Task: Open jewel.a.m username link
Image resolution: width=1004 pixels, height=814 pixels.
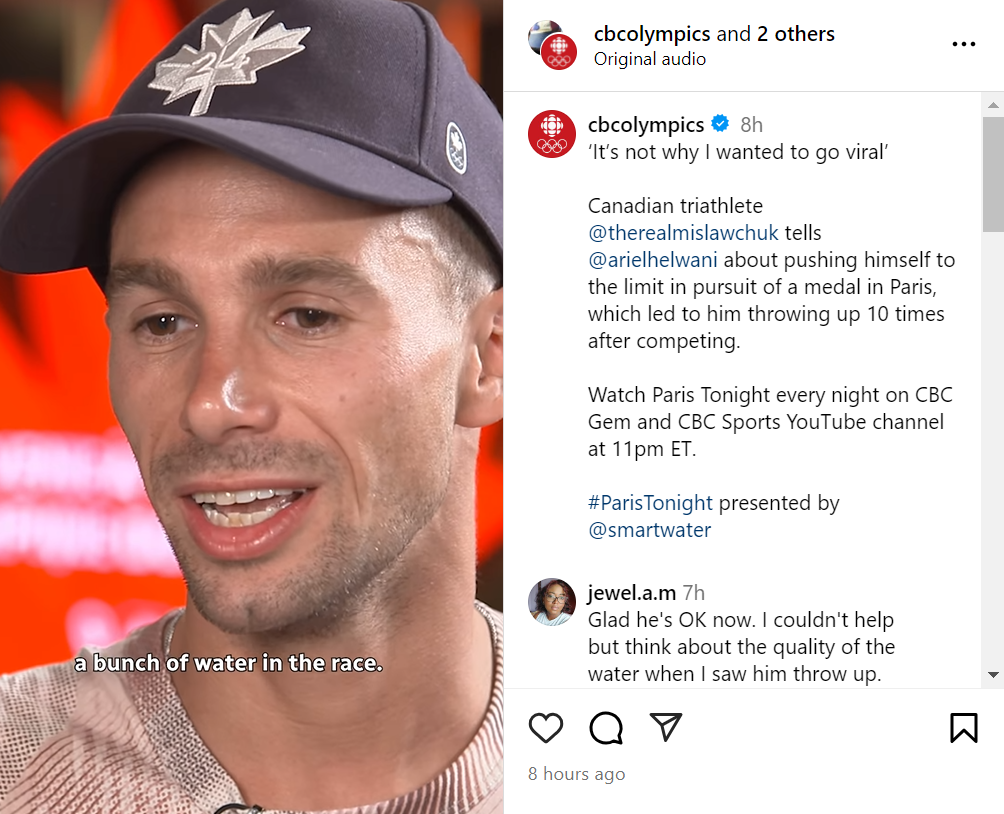Action: click(632, 593)
